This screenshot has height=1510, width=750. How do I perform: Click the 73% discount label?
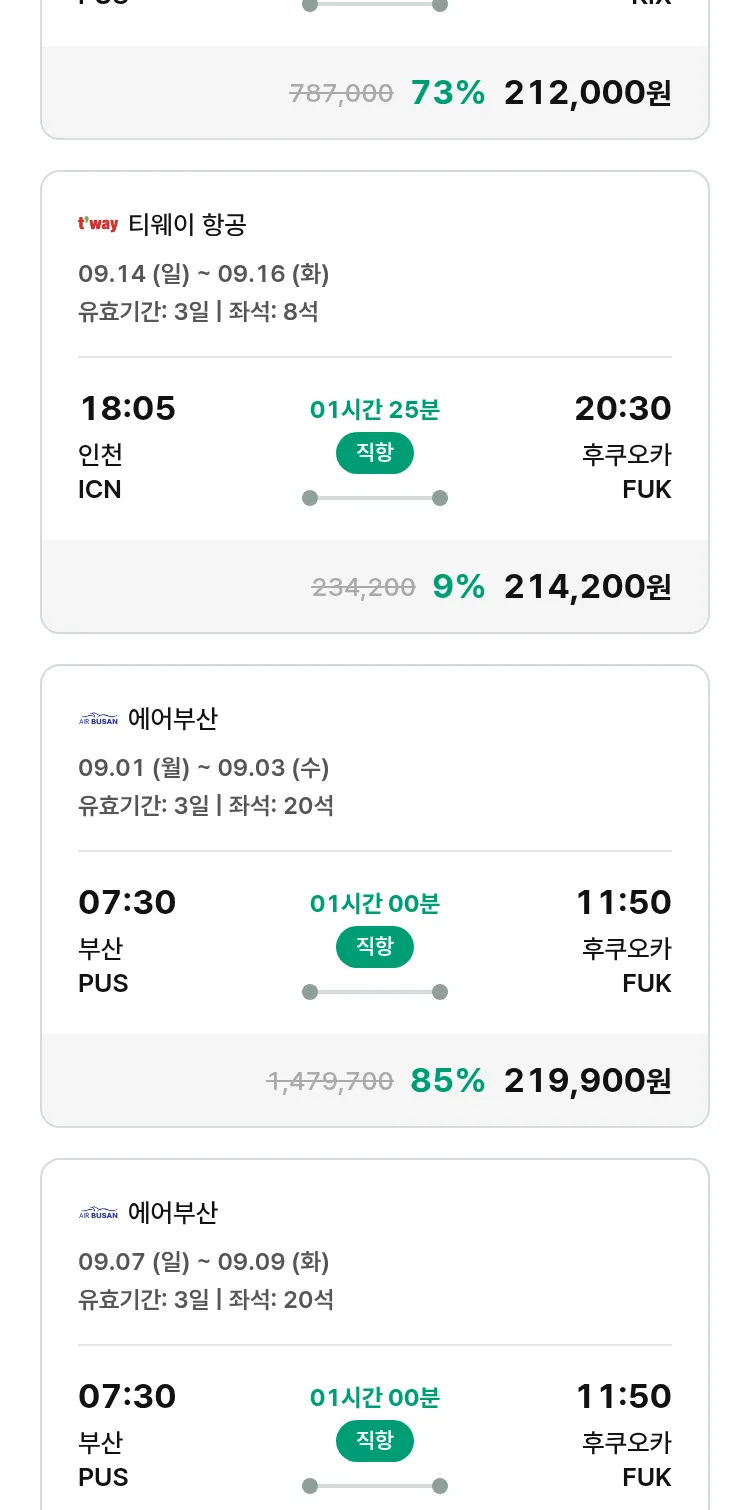447,93
